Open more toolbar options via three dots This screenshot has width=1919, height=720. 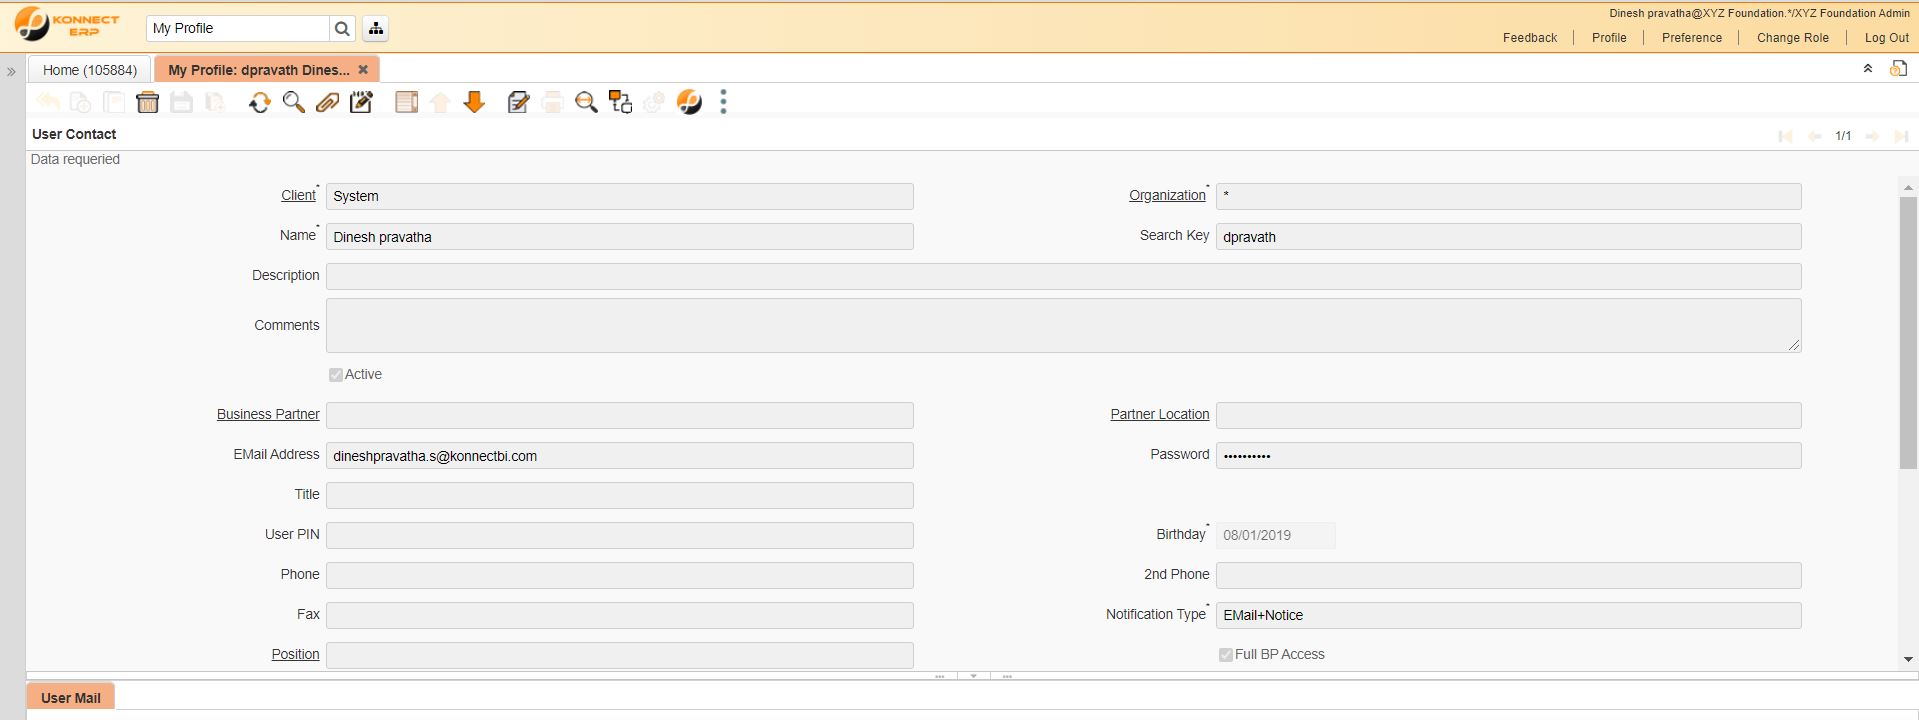click(723, 102)
